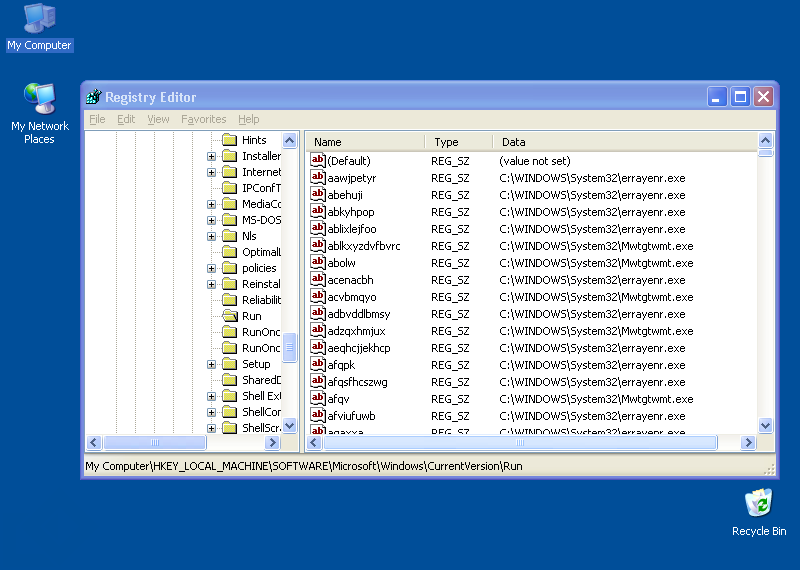This screenshot has width=800, height=570.
Task: Expand the MS-DOS tree node
Action: pos(211,220)
